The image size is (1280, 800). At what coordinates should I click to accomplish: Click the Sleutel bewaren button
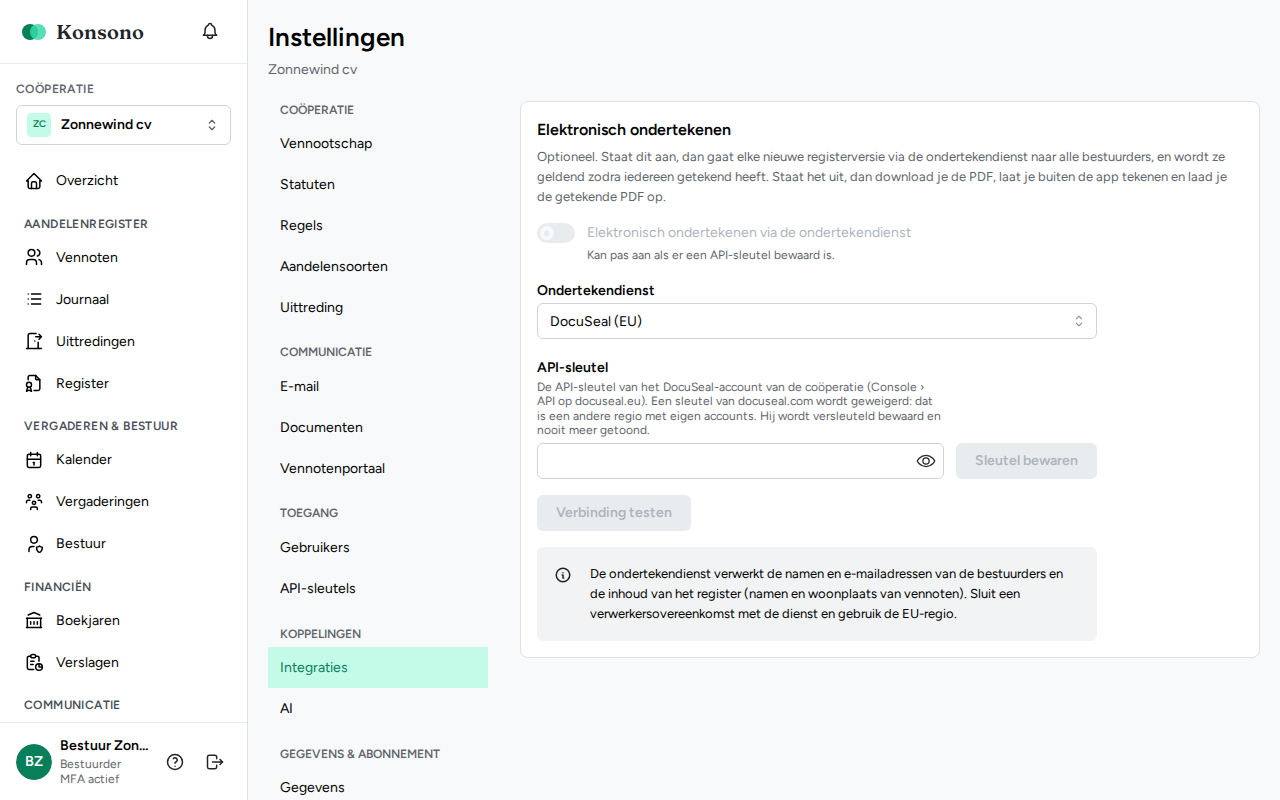[1026, 461]
